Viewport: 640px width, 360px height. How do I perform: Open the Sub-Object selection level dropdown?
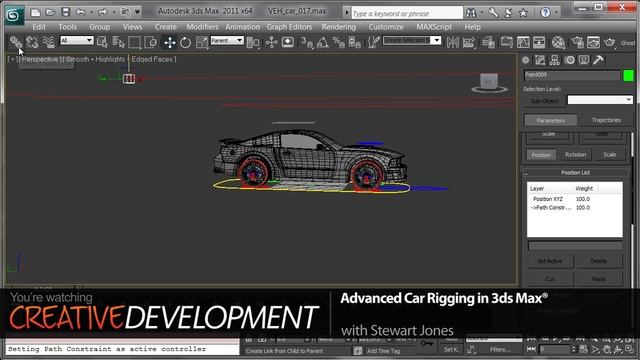click(x=600, y=100)
